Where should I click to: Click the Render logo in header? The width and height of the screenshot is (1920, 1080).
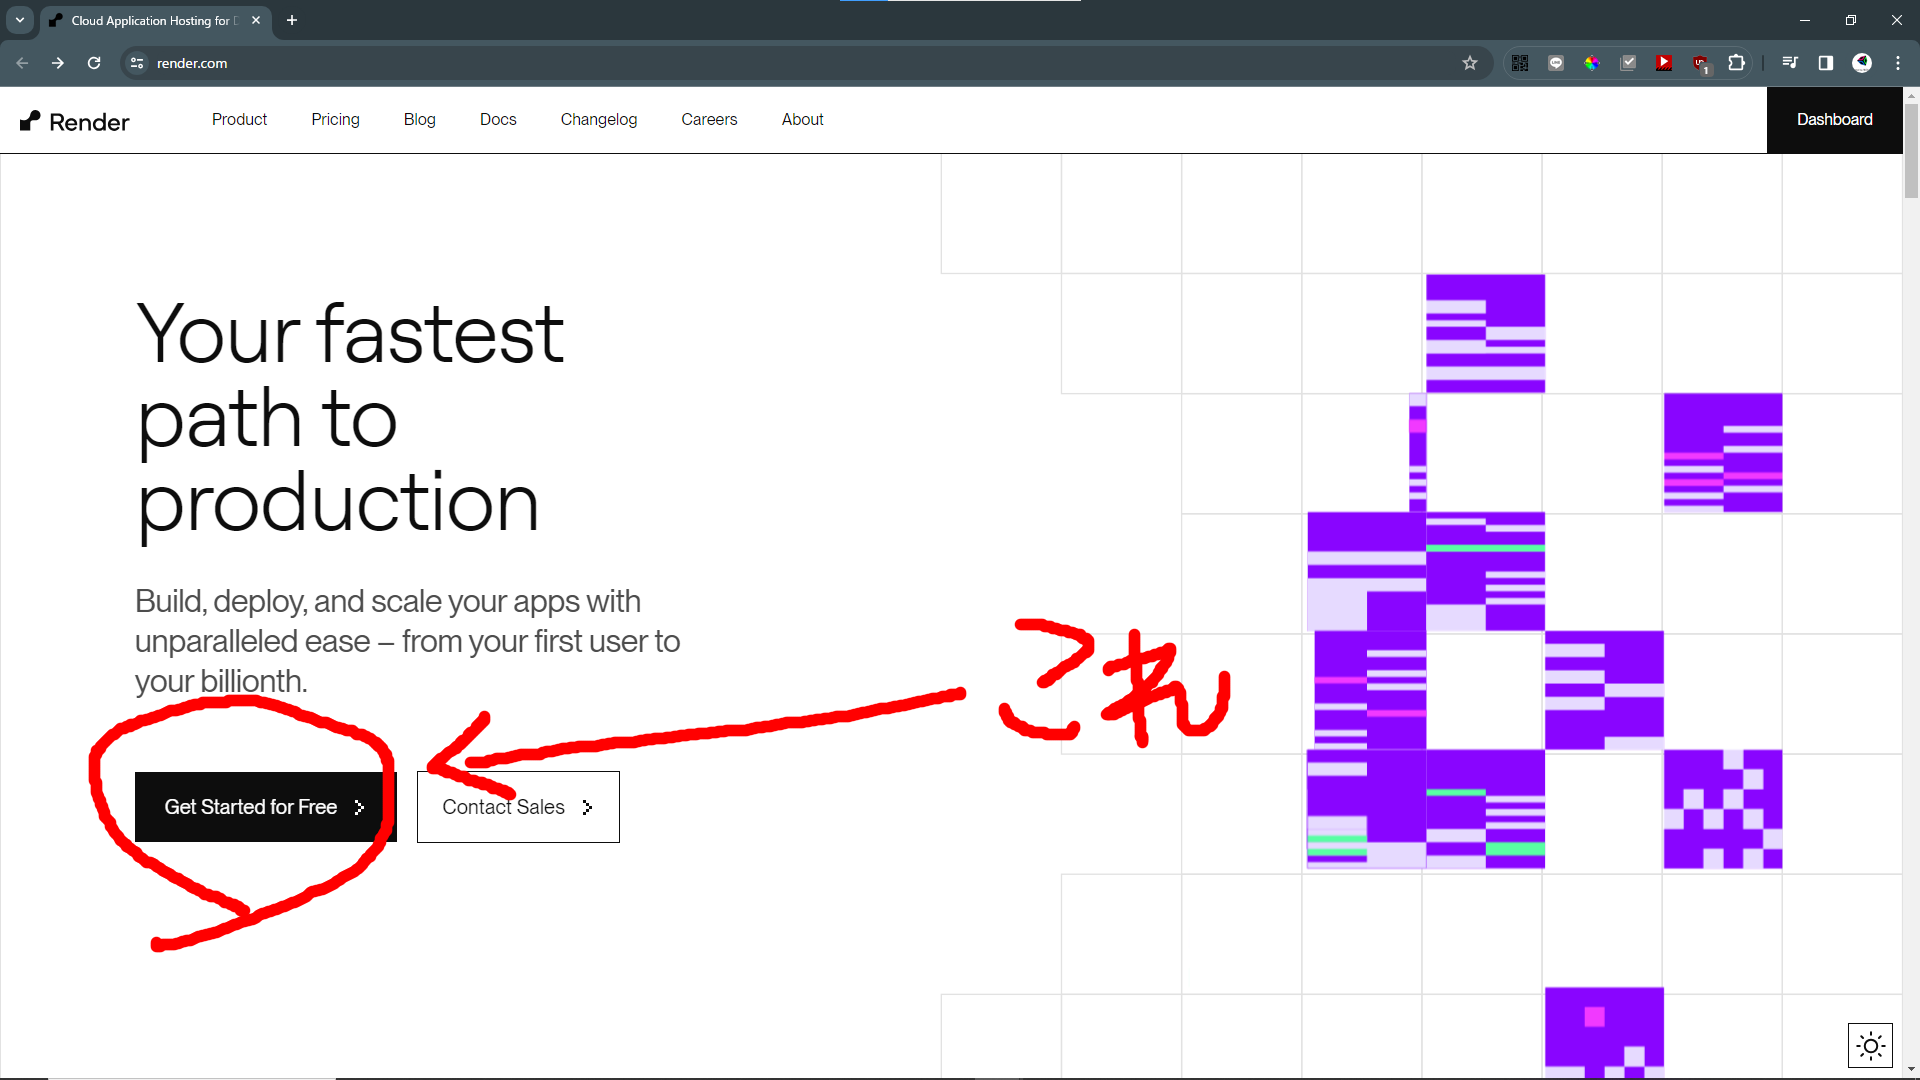pyautogui.click(x=75, y=121)
